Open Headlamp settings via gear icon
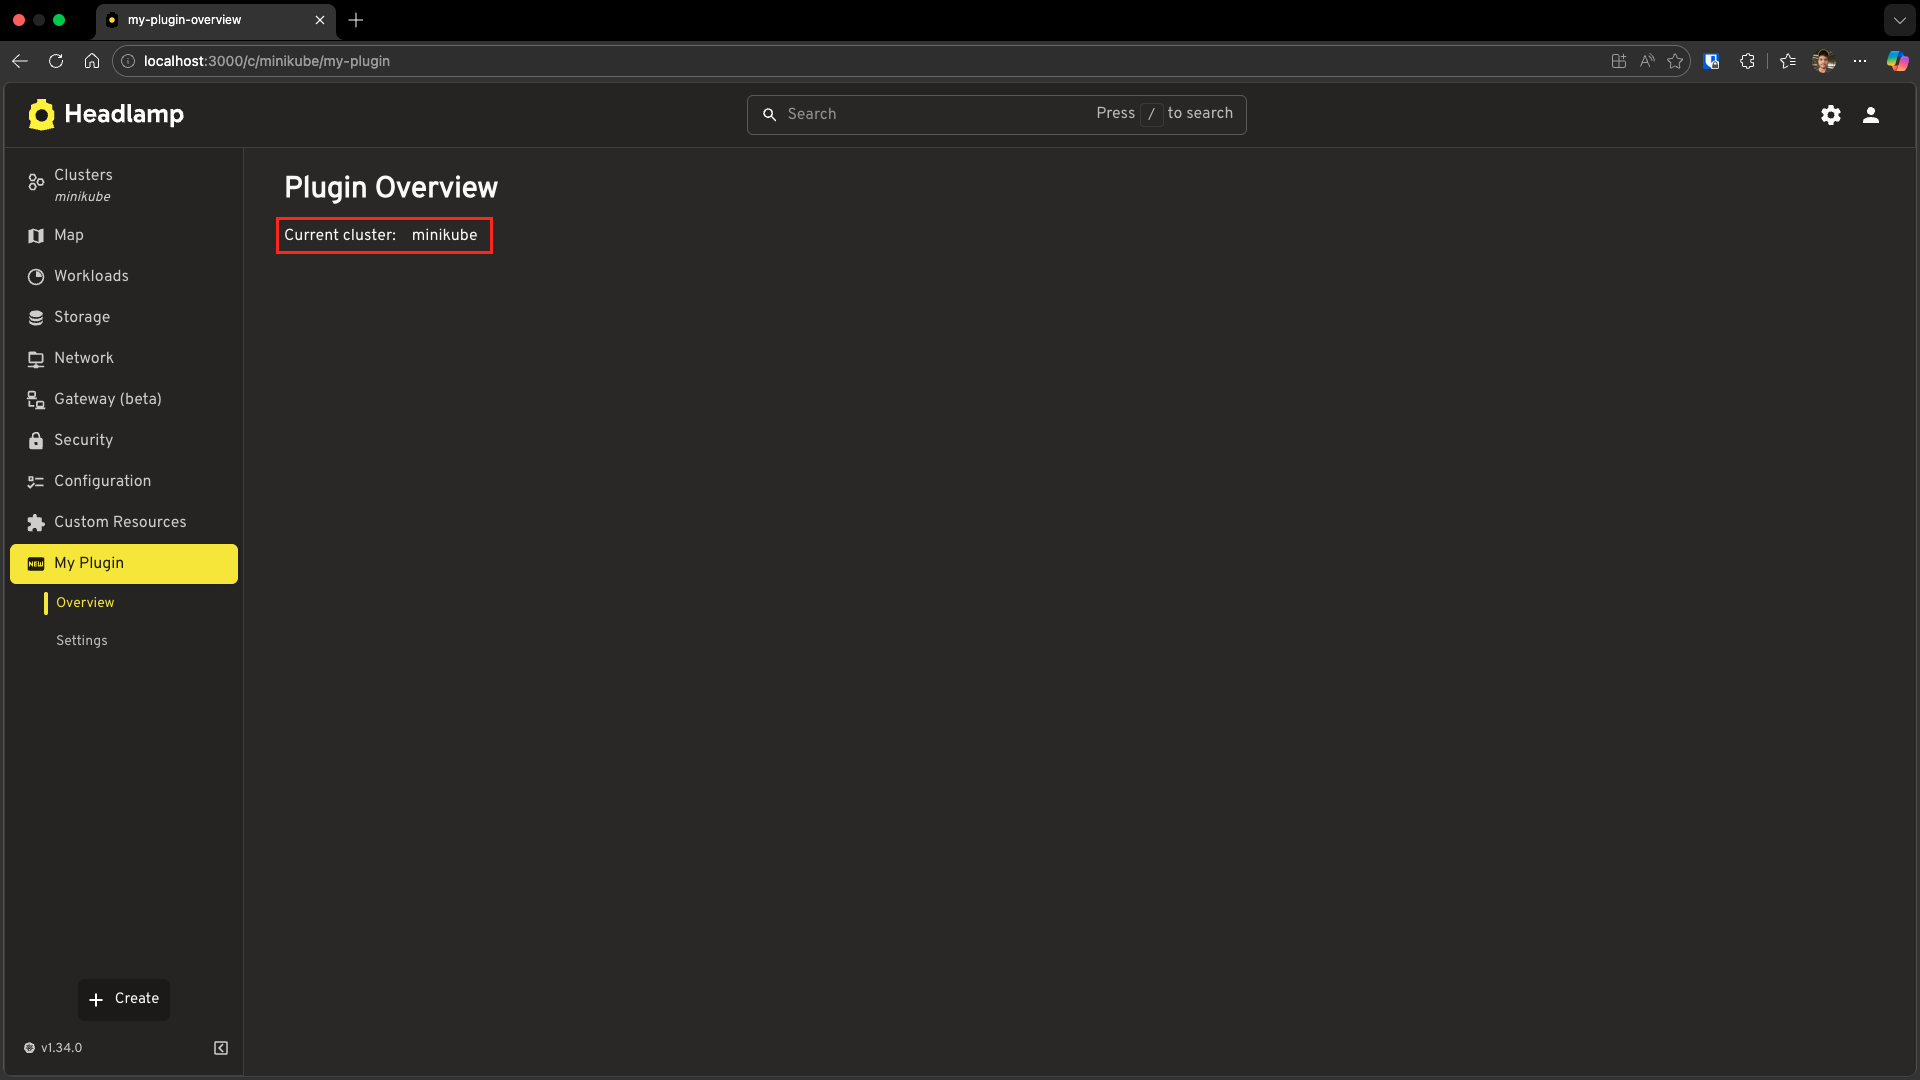Viewport: 1920px width, 1080px height. (1831, 115)
